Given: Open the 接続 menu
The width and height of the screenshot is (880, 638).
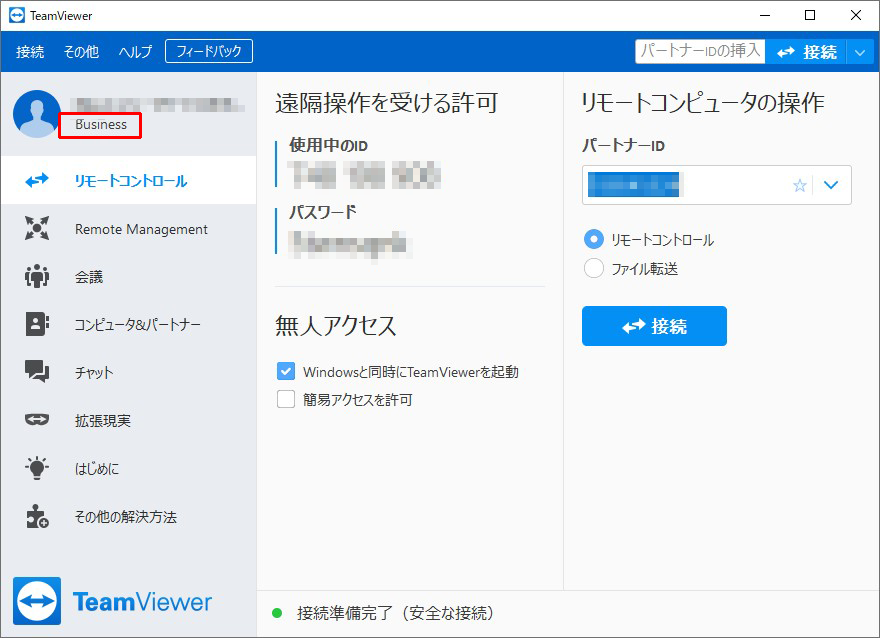Looking at the screenshot, I should (x=30, y=52).
